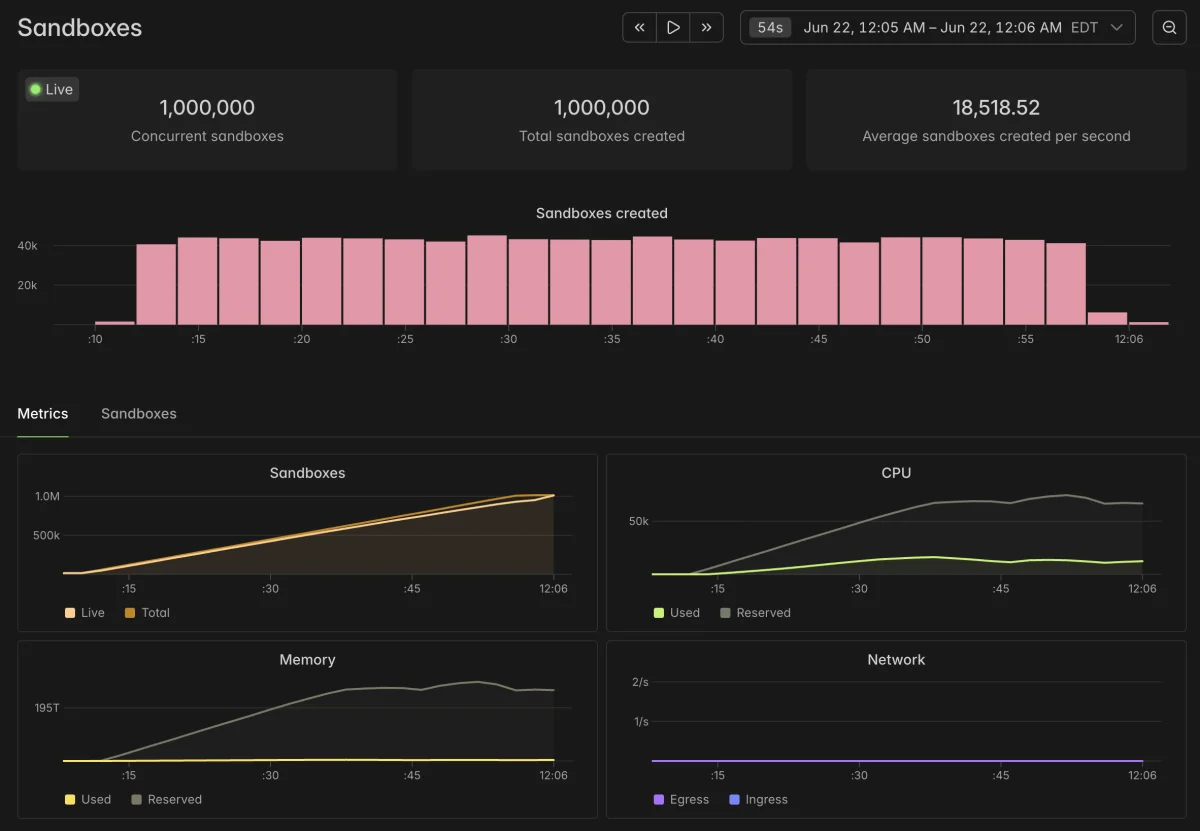Click the Memory chart title
The width and height of the screenshot is (1200, 831).
pyautogui.click(x=307, y=660)
